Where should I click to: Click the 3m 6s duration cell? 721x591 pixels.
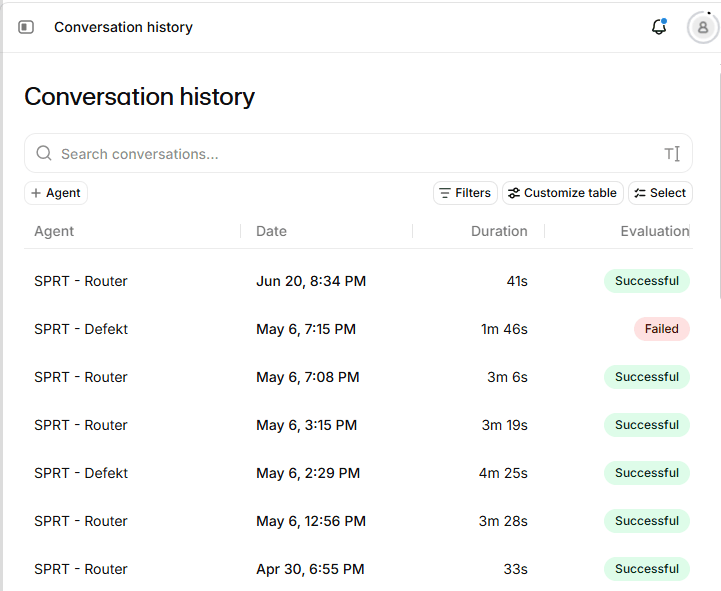click(x=507, y=377)
